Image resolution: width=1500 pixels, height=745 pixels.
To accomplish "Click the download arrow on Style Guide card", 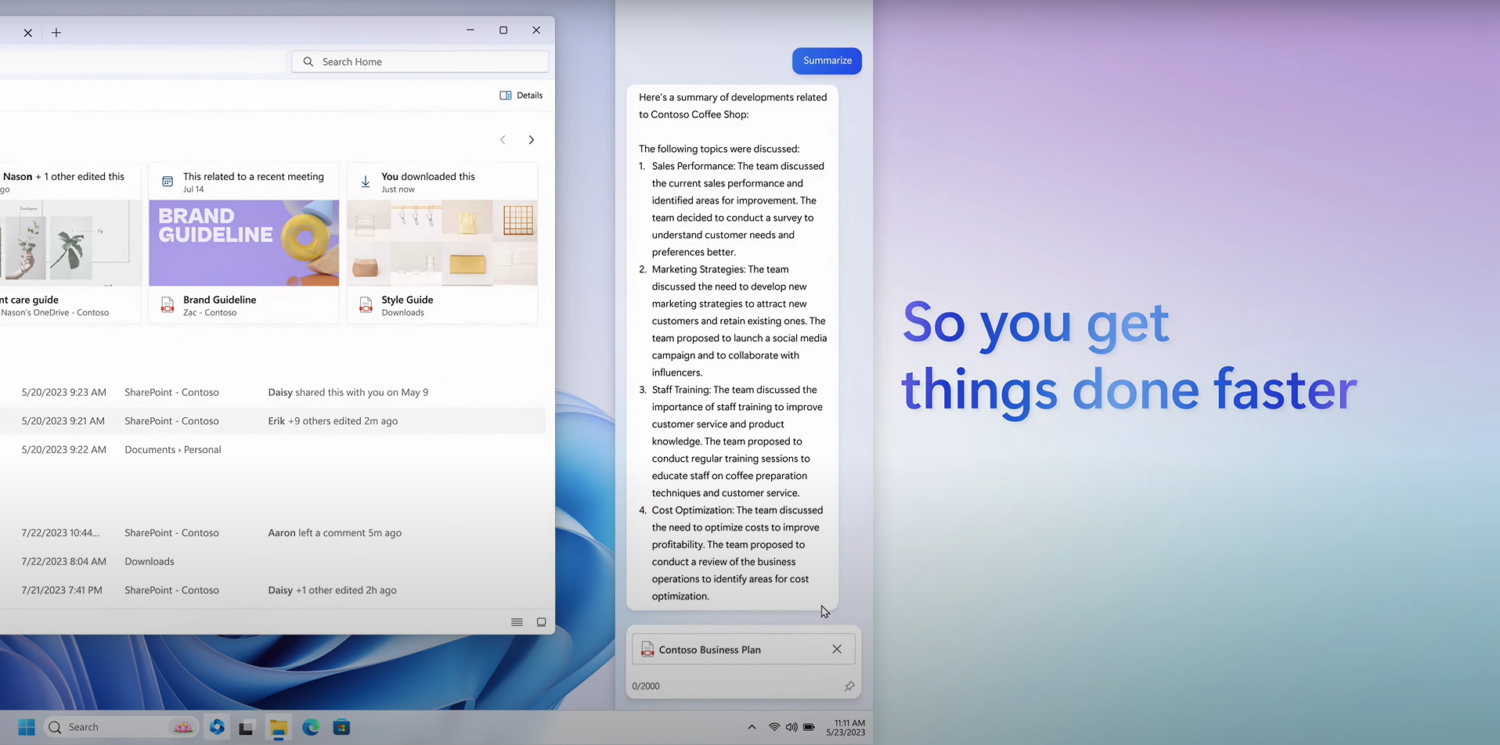I will 365,182.
